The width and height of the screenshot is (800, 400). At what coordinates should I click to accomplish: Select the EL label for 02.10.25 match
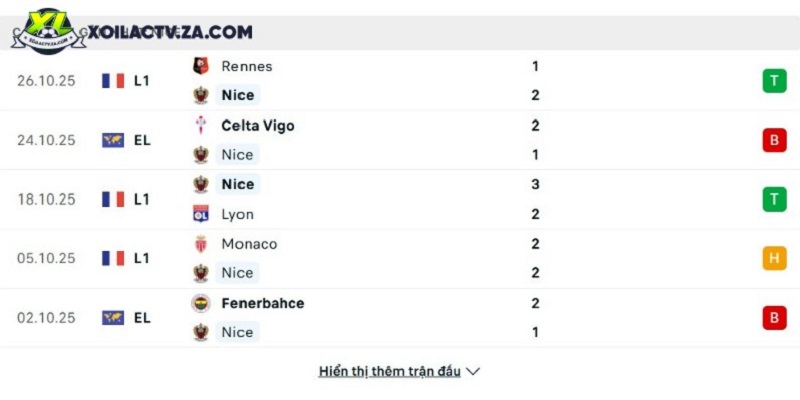(142, 318)
